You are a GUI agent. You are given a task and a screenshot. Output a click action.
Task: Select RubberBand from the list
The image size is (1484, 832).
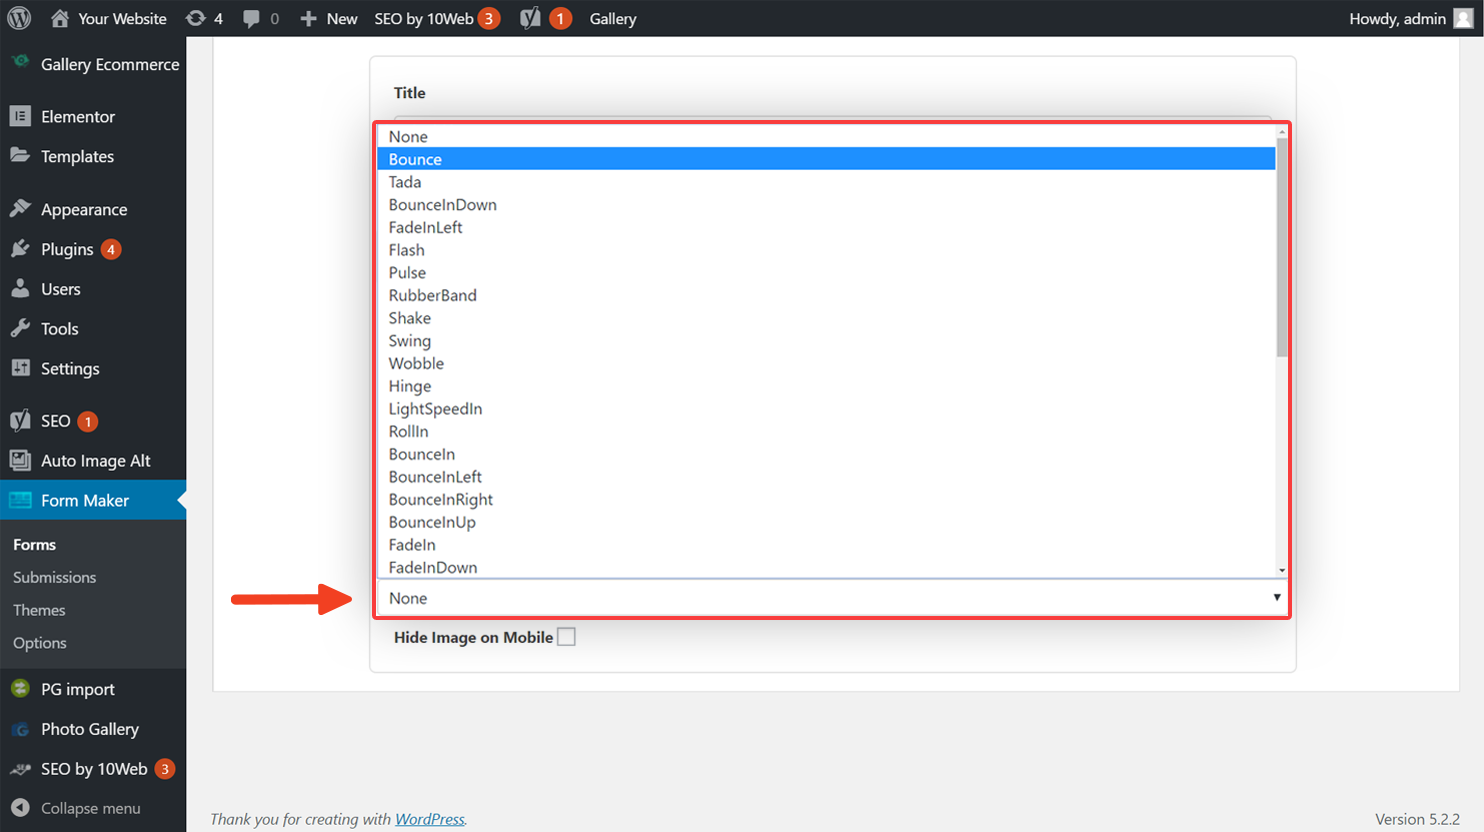[826, 295]
